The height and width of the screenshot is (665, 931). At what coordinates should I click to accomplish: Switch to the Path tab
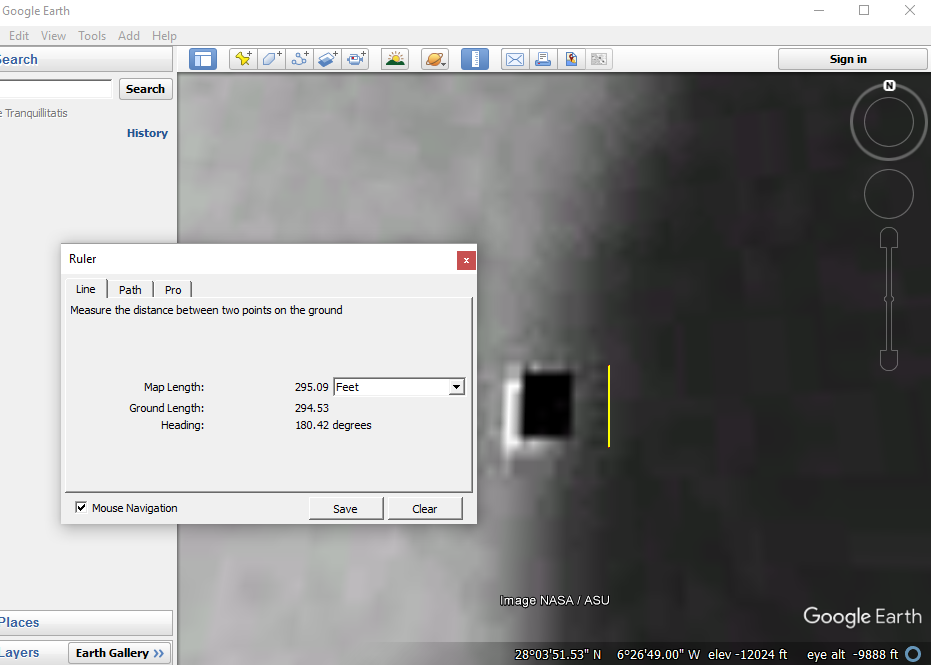(x=130, y=290)
